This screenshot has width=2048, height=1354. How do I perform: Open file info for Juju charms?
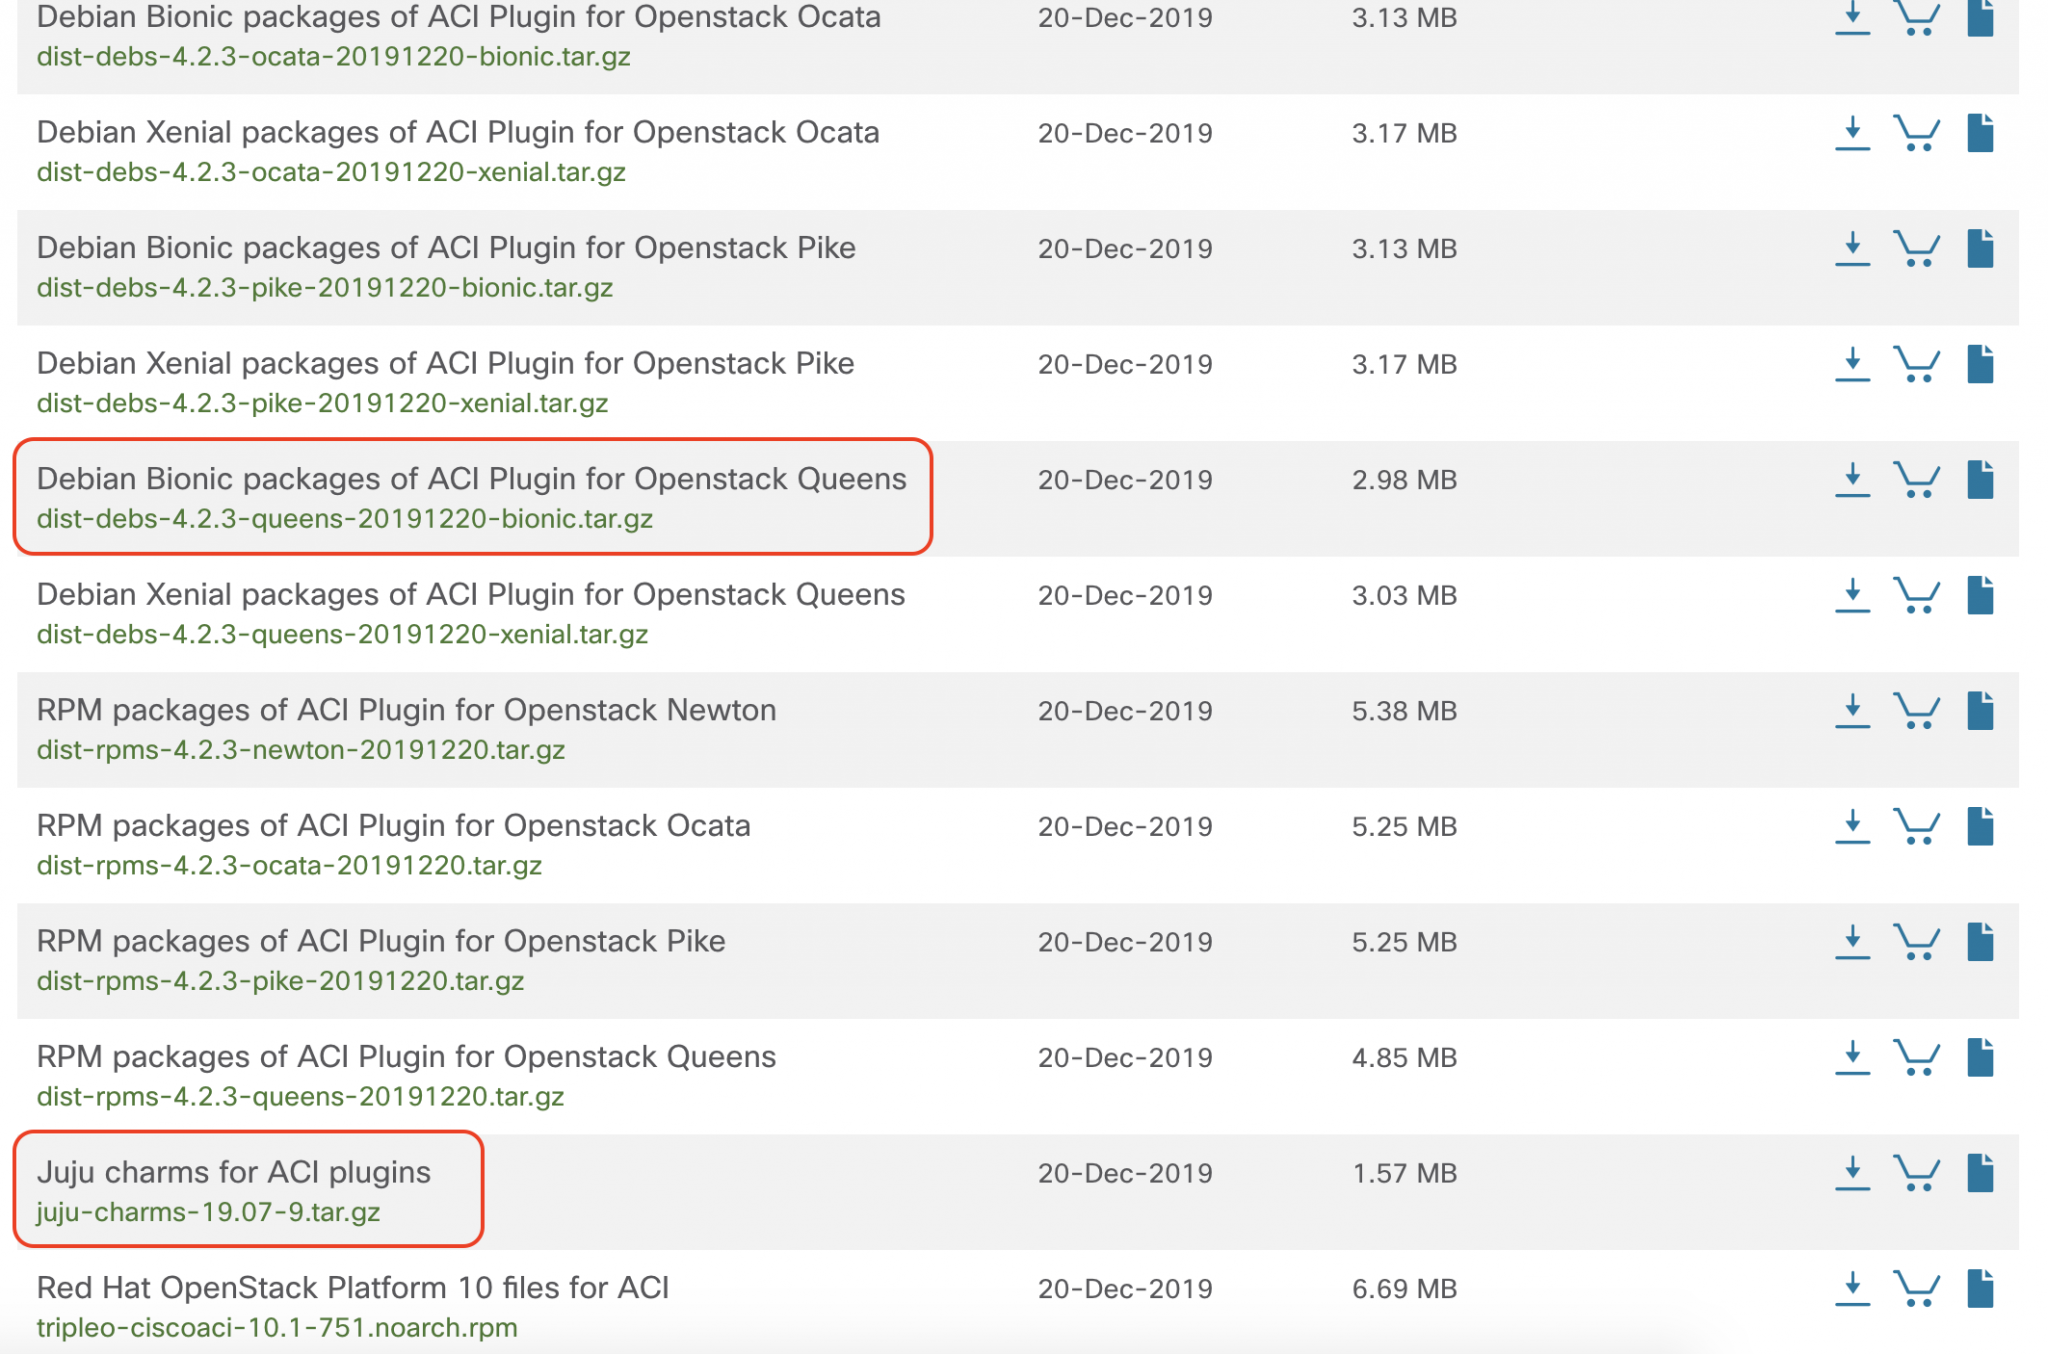click(1980, 1173)
